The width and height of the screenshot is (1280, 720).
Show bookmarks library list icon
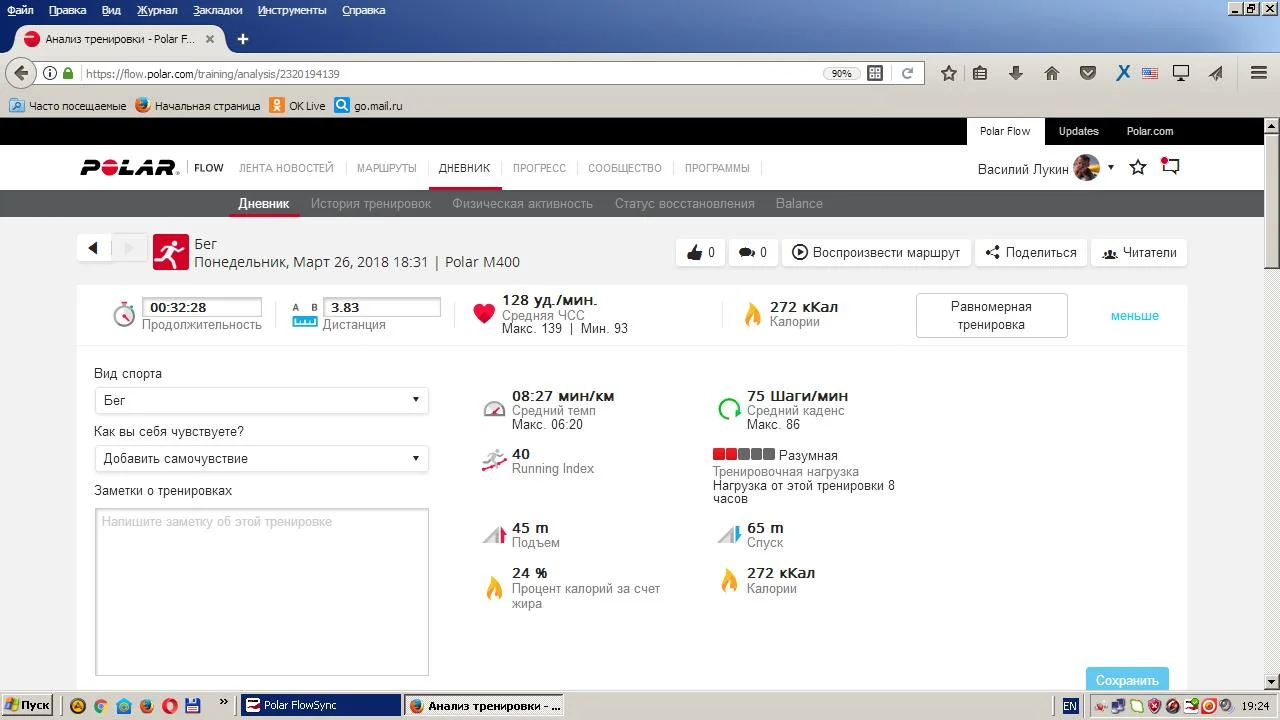point(980,73)
